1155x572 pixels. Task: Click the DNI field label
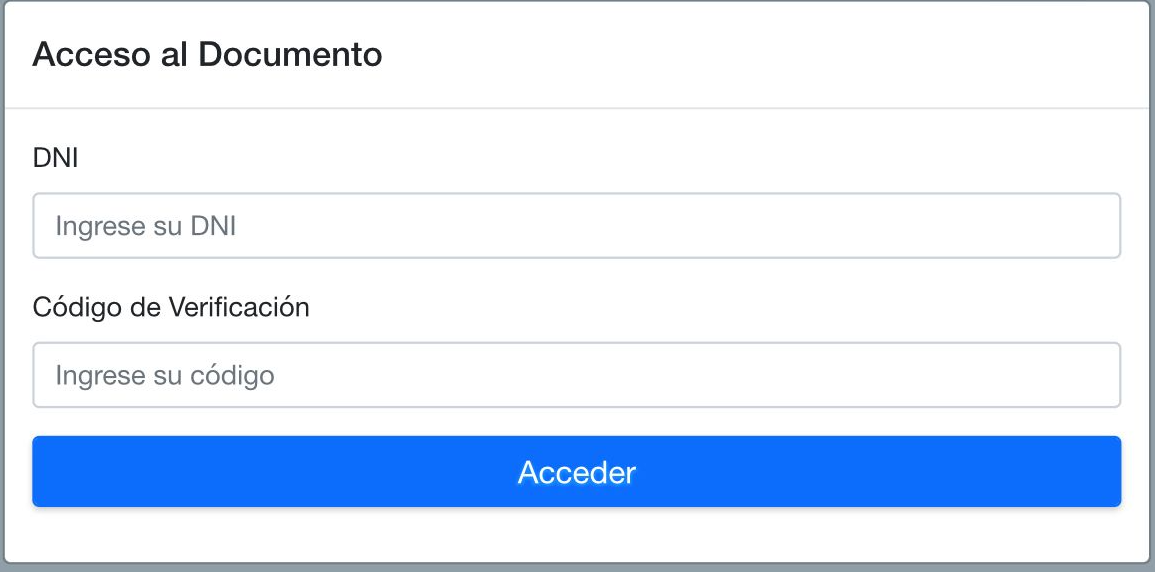56,157
